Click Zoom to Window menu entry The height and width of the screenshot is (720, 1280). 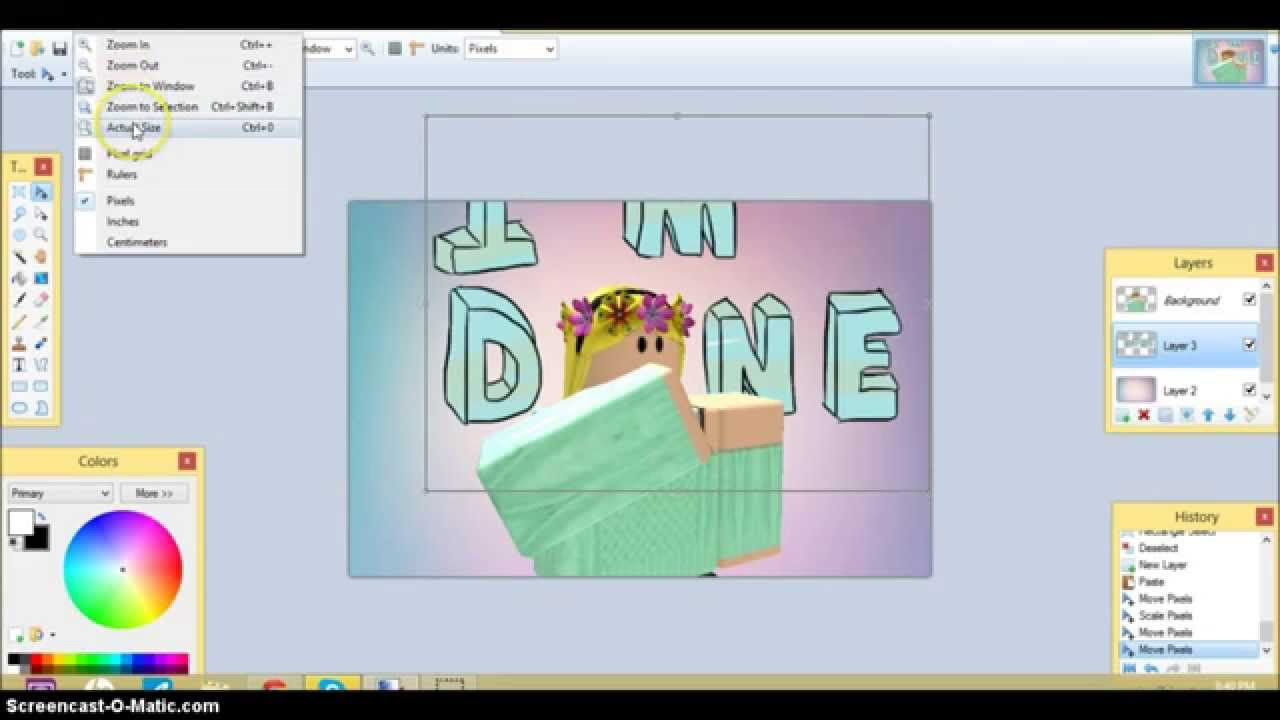pyautogui.click(x=188, y=86)
